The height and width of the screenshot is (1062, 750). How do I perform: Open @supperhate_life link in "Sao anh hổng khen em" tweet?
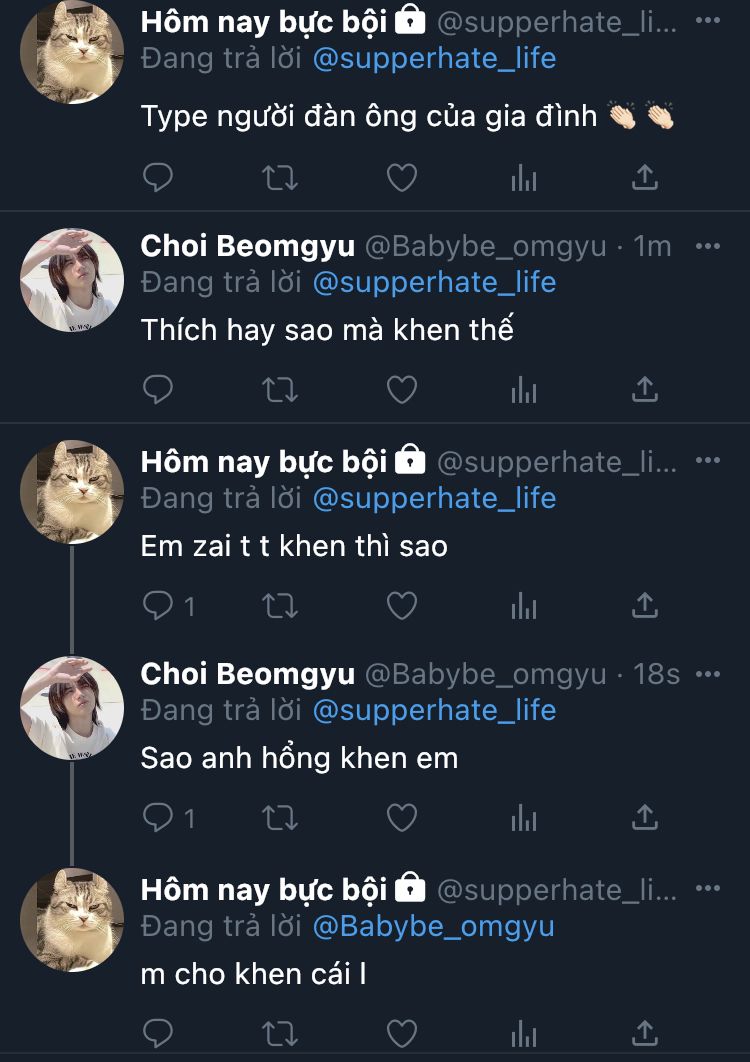pyautogui.click(x=434, y=710)
